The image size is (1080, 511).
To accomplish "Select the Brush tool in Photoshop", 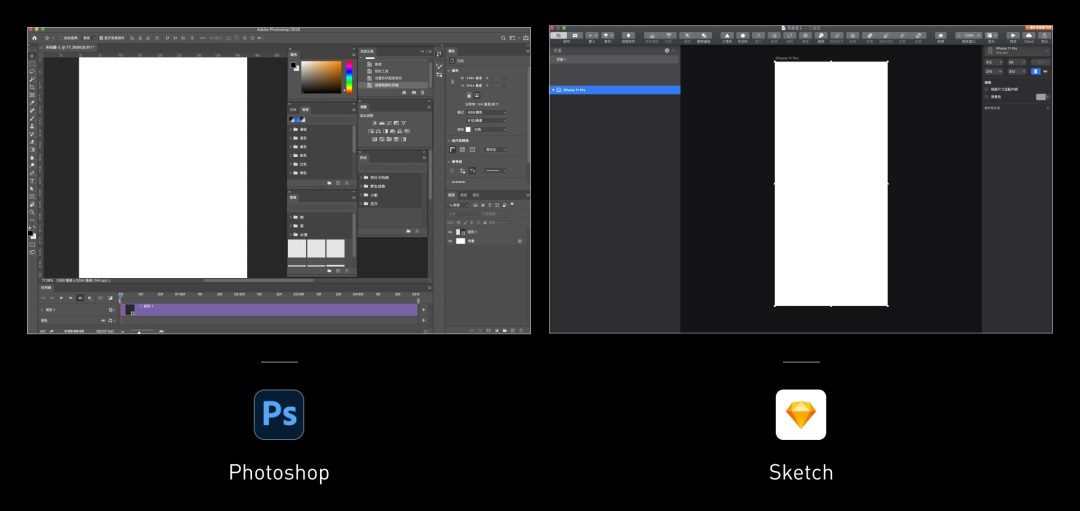I will 32,118.
